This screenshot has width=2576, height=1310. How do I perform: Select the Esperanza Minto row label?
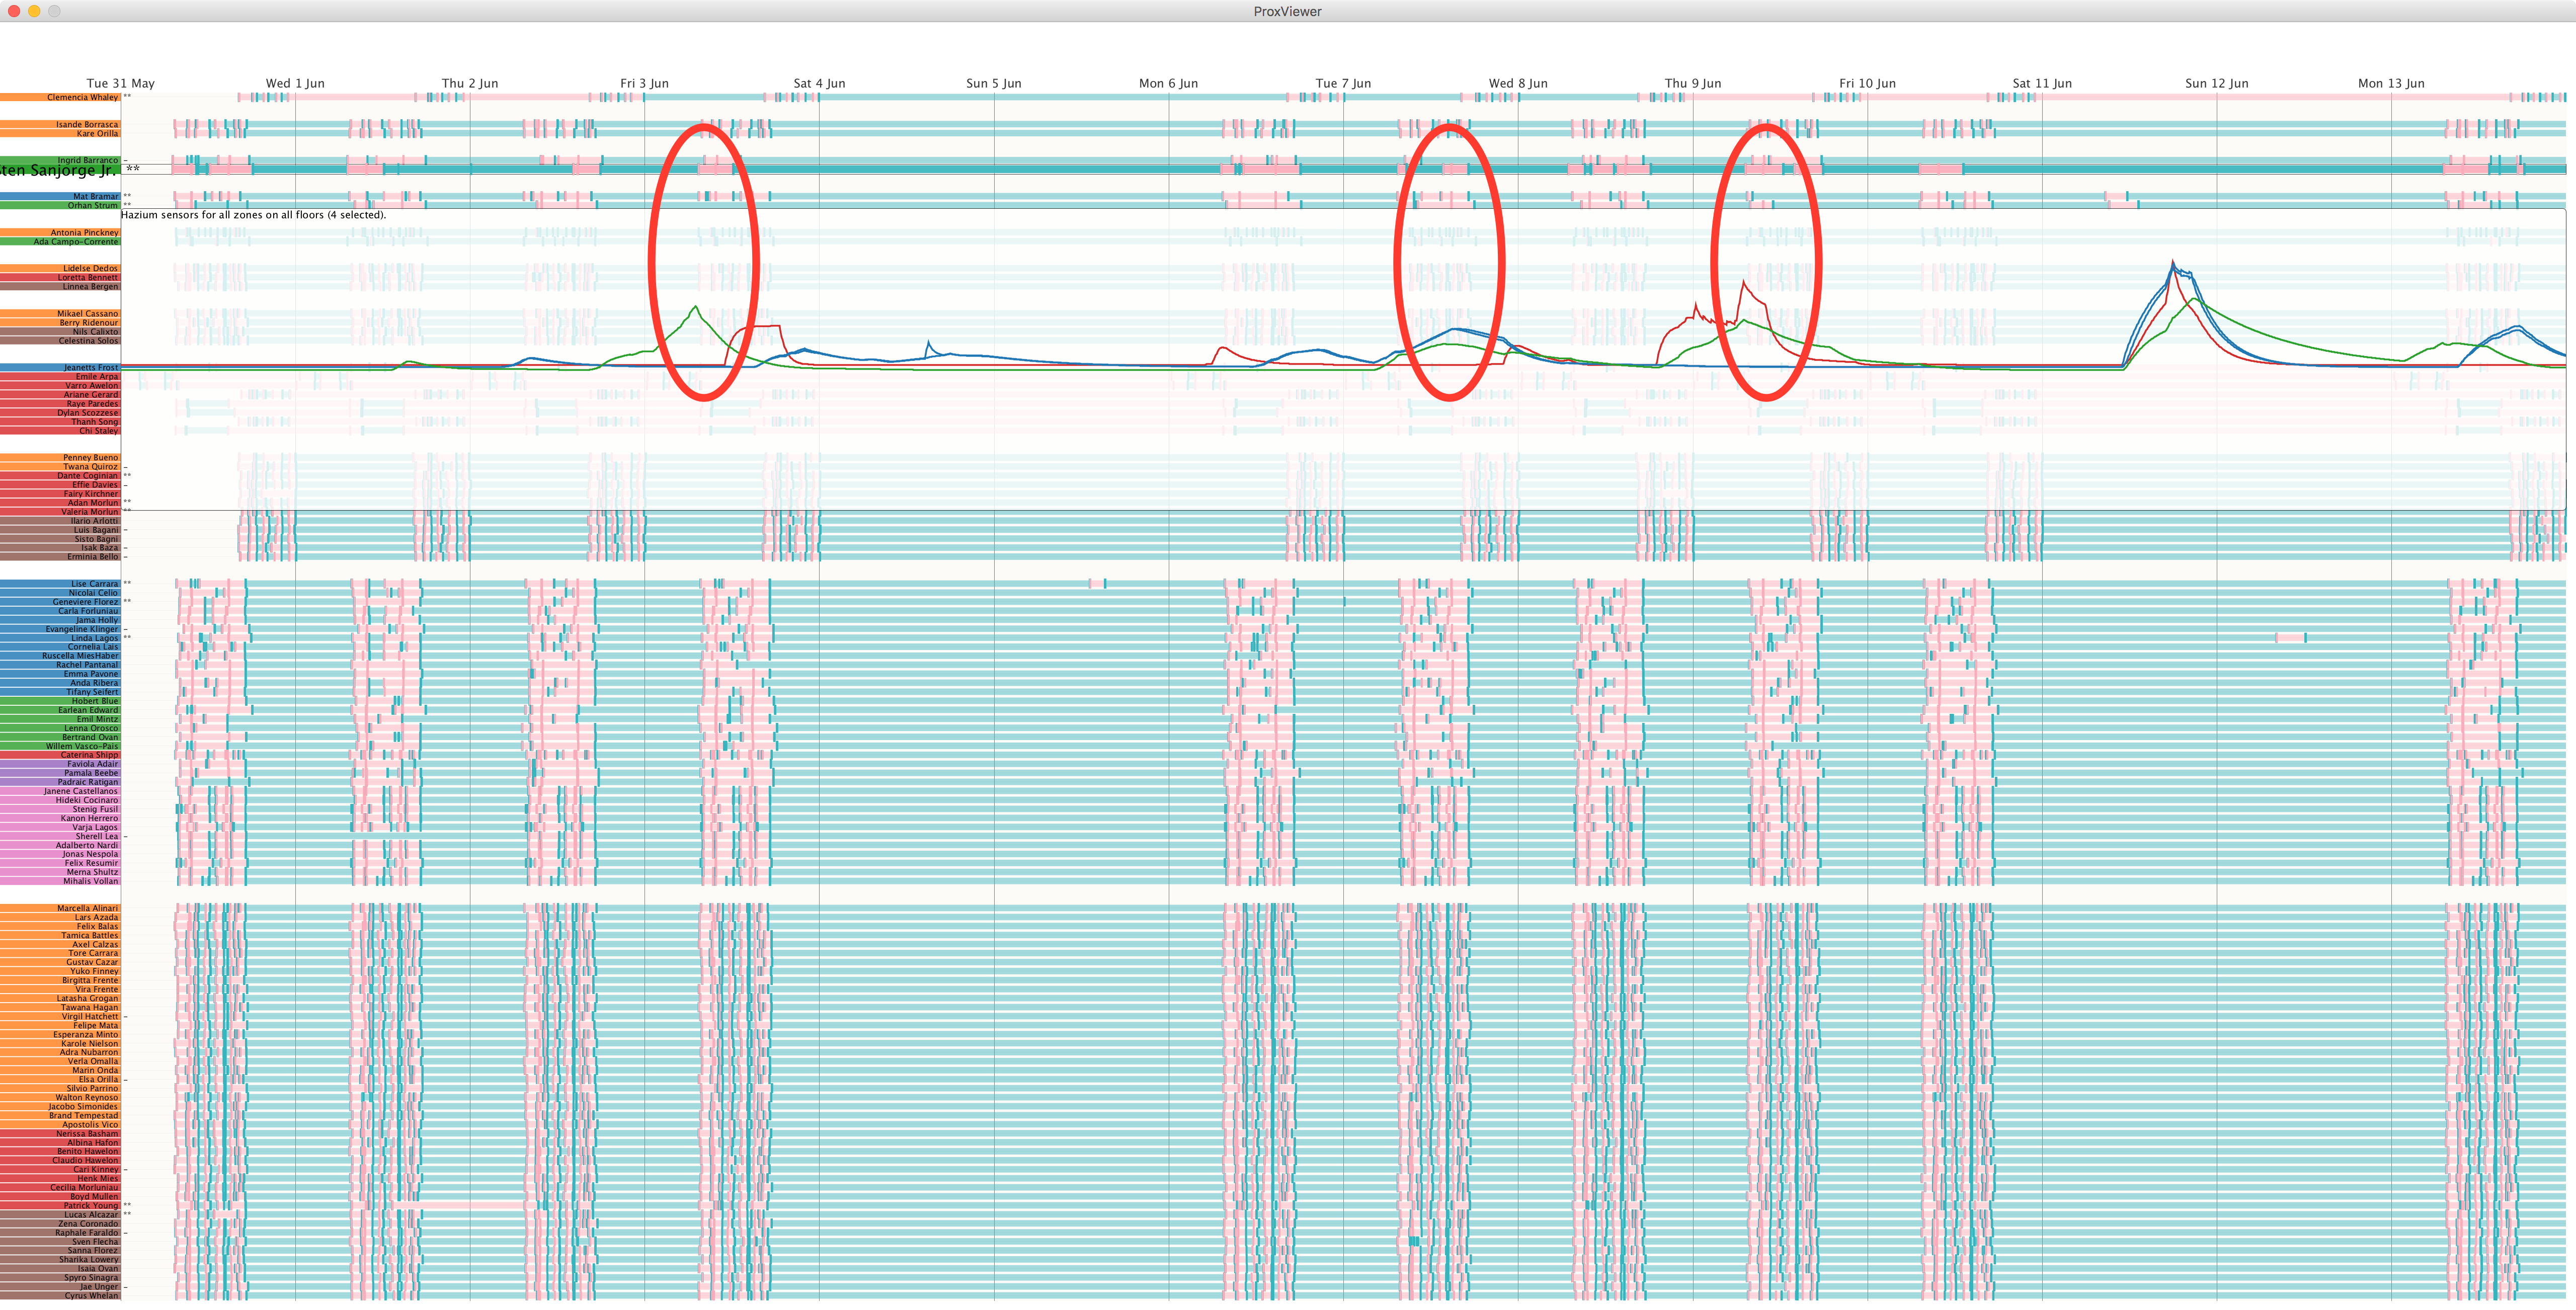(60, 1034)
